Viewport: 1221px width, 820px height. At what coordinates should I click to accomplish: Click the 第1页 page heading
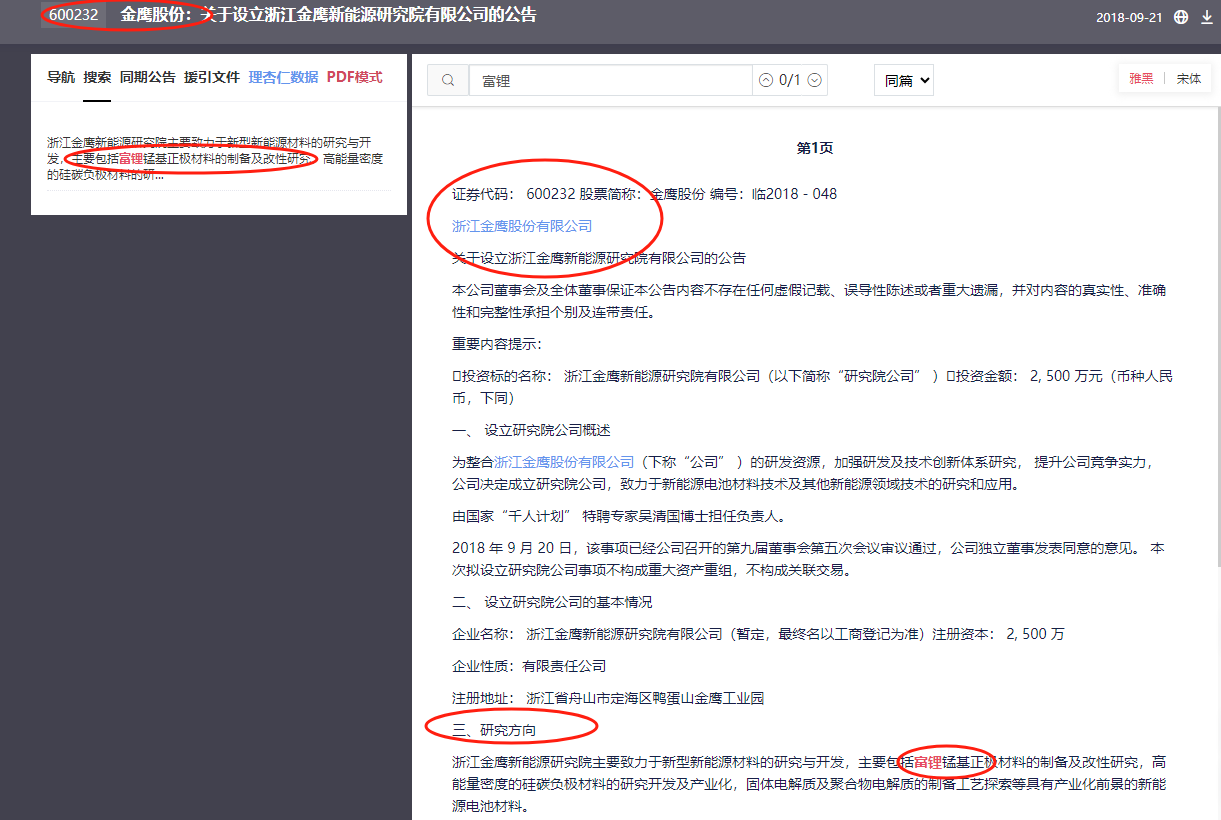(x=815, y=148)
